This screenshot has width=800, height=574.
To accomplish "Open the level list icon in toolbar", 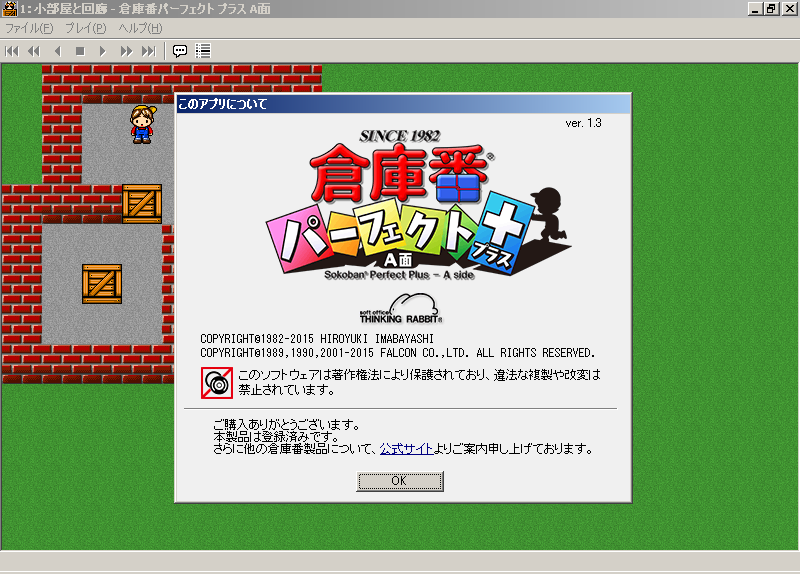I will click(x=203, y=50).
